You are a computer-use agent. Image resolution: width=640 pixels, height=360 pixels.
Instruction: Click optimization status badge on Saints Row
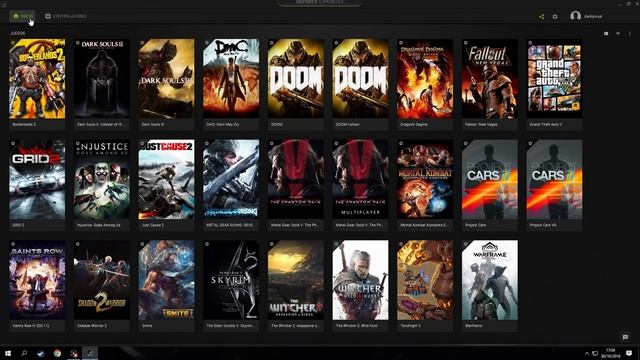point(13,244)
